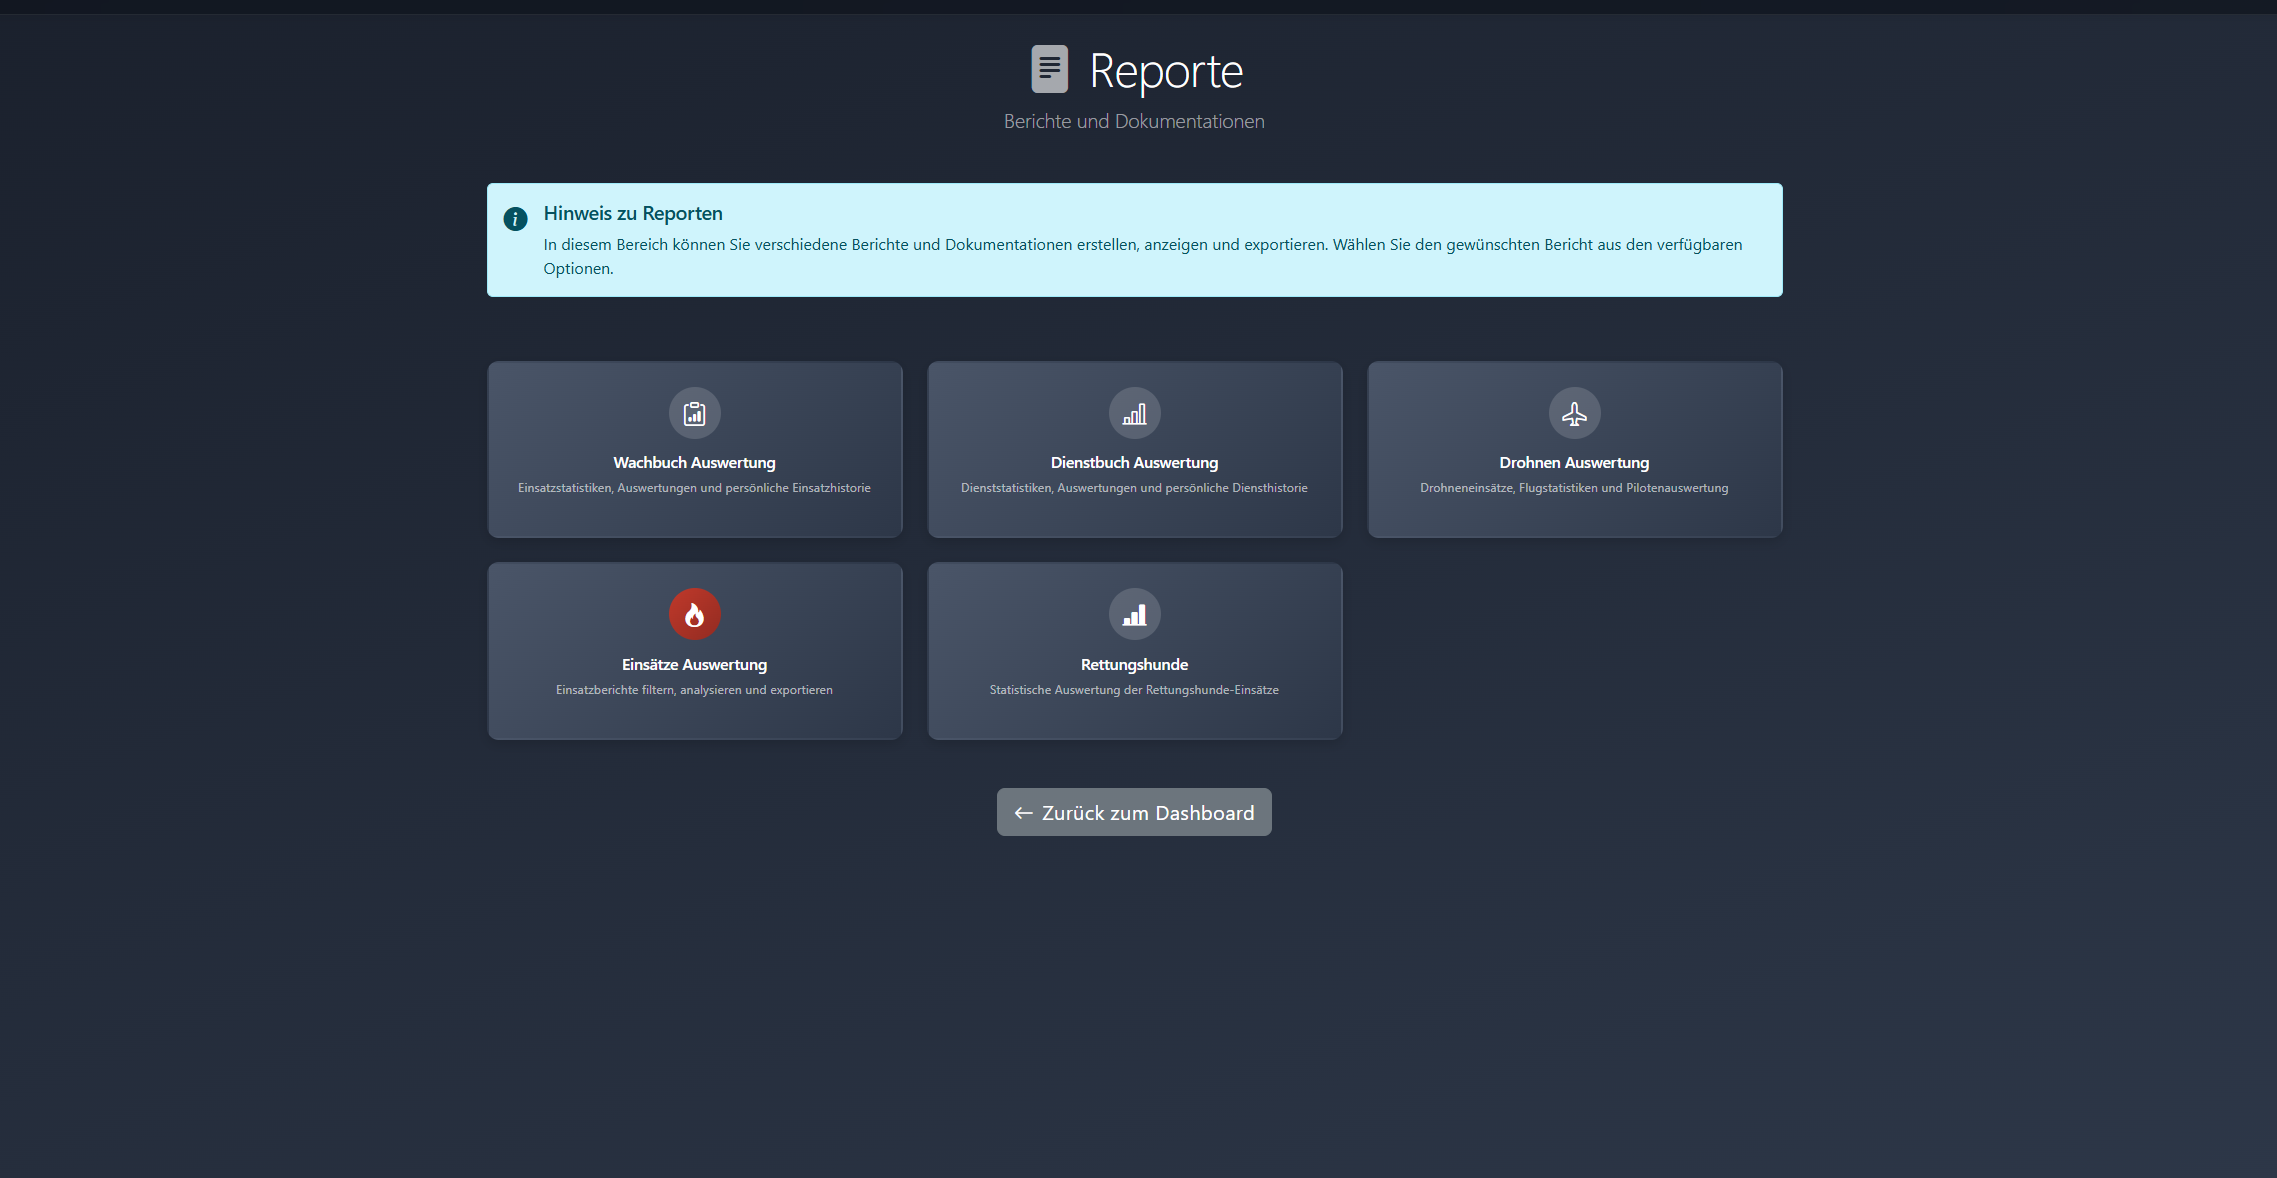Image resolution: width=2277 pixels, height=1178 pixels.
Task: Click the Rettungshunde description text
Action: pos(1134,688)
